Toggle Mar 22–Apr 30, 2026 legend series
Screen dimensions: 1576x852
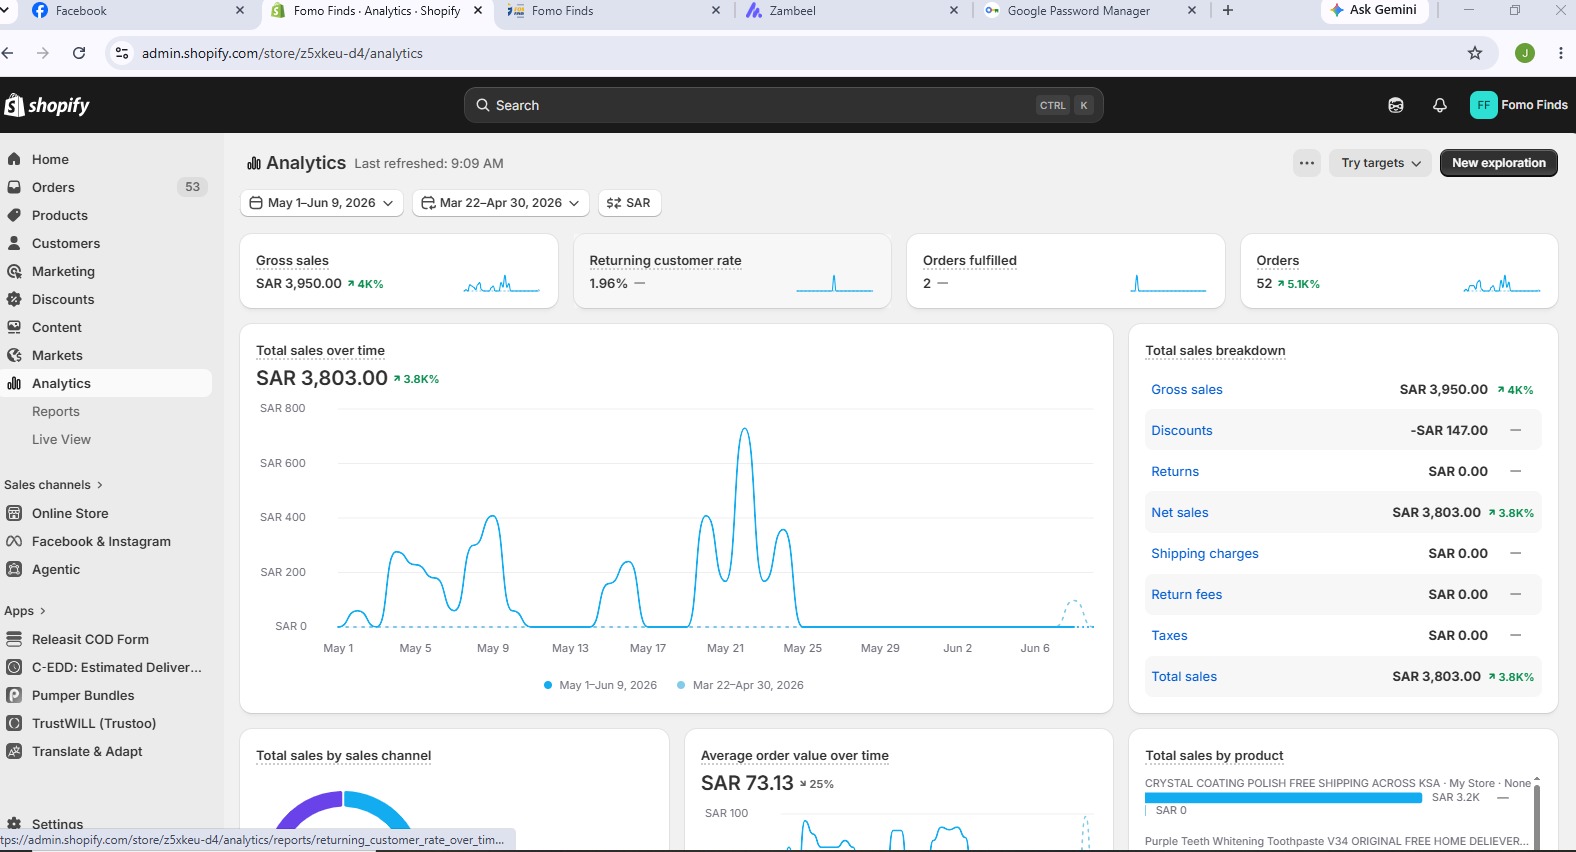pos(740,685)
